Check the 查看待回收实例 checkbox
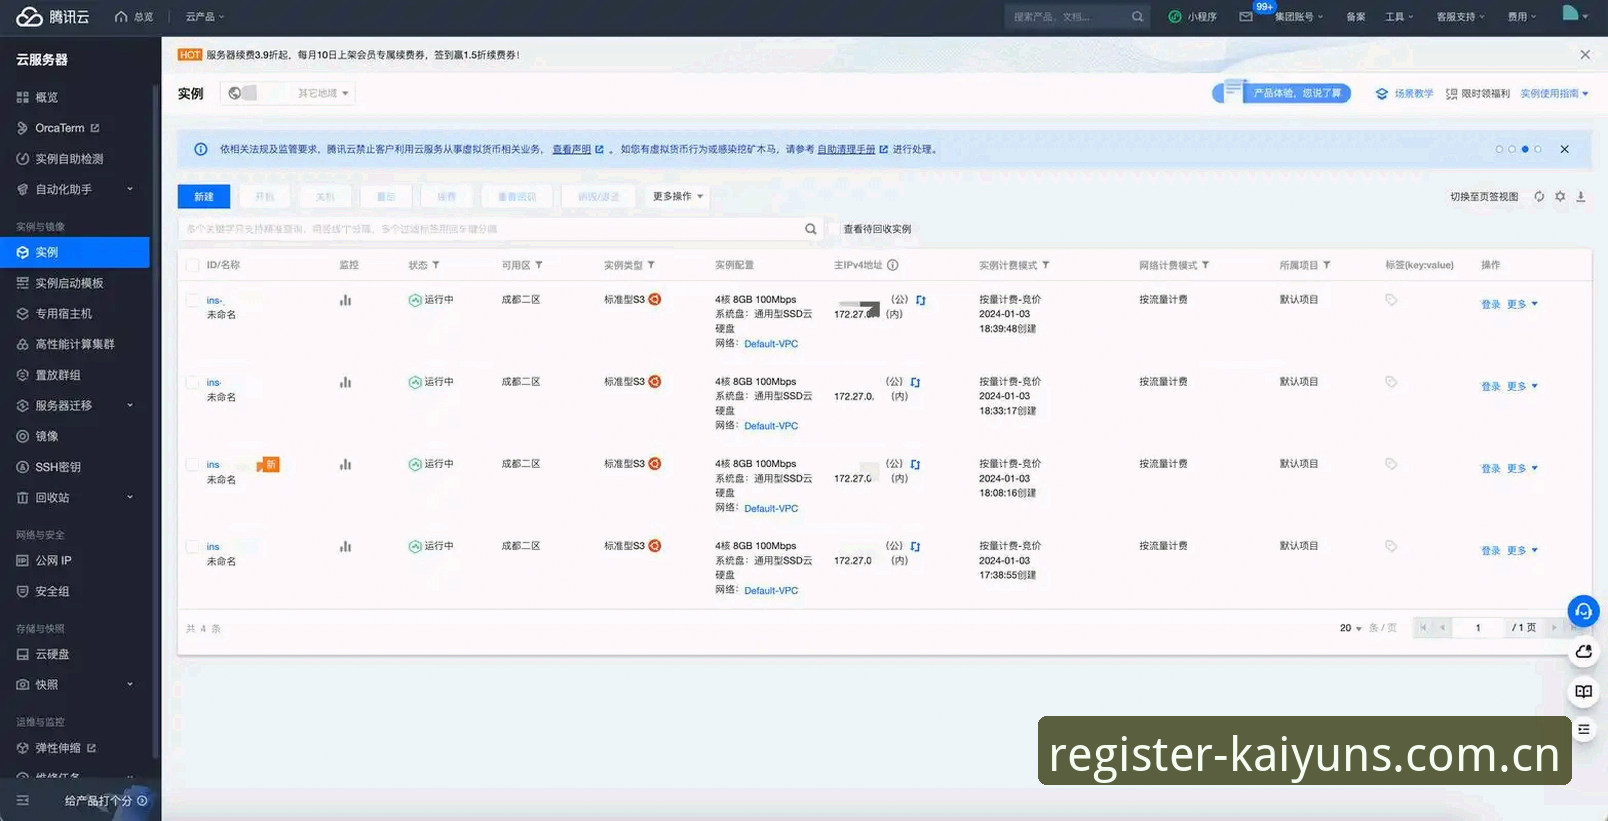This screenshot has width=1608, height=821. (833, 229)
